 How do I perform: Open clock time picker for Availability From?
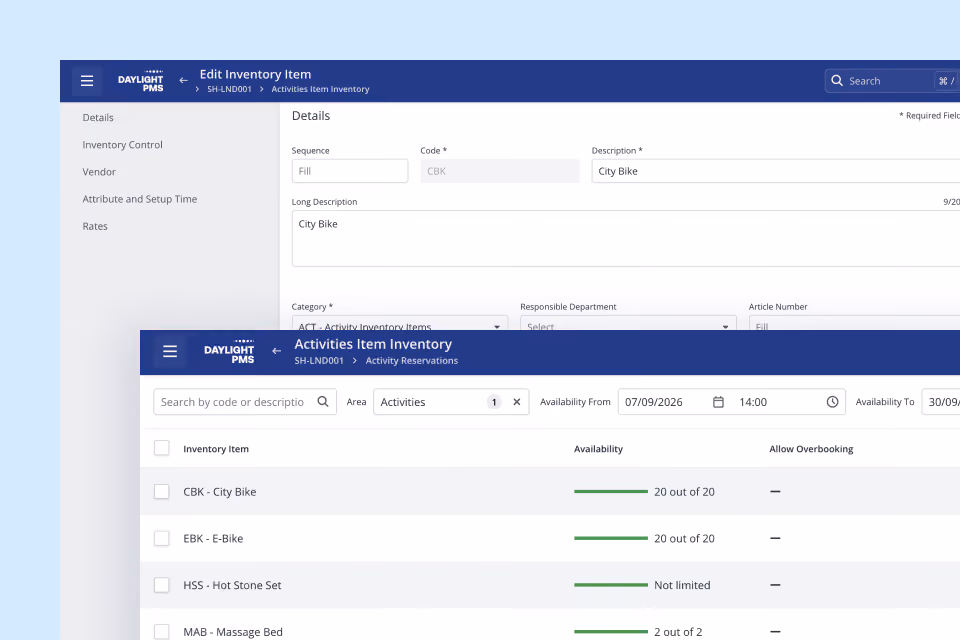pos(832,402)
